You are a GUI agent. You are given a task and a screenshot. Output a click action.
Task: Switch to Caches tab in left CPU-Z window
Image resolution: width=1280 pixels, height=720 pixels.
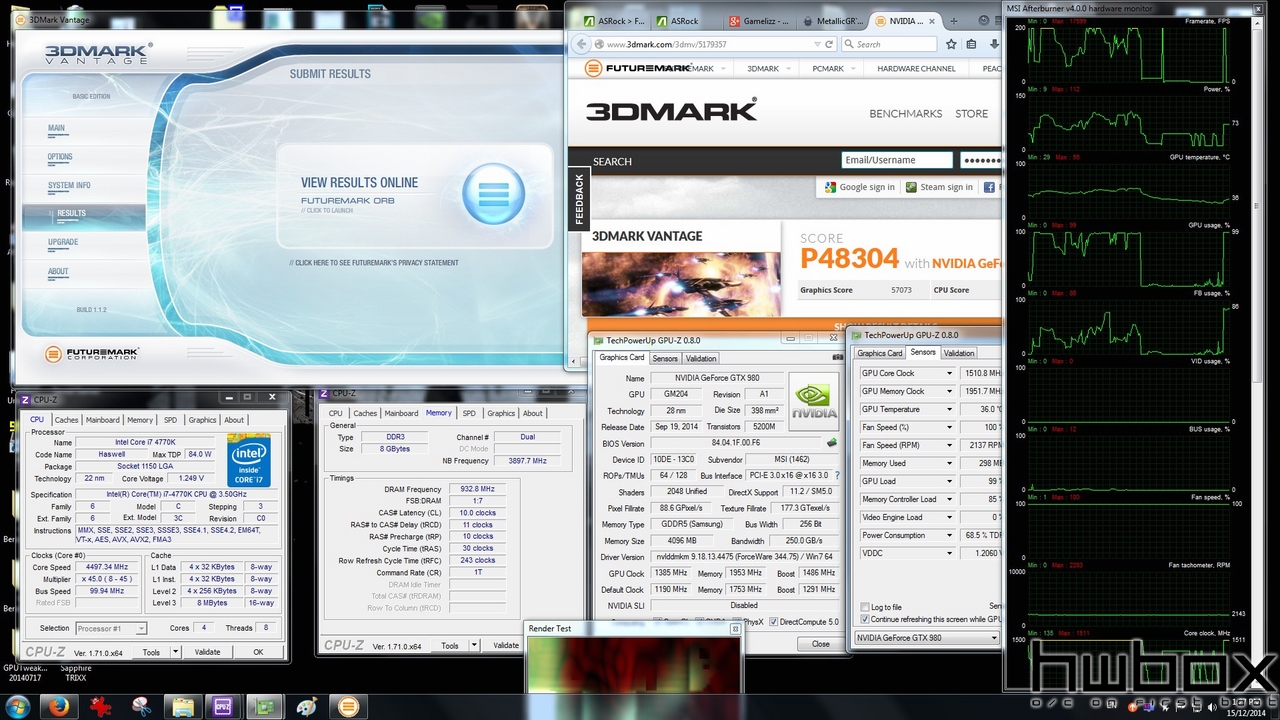click(x=67, y=420)
